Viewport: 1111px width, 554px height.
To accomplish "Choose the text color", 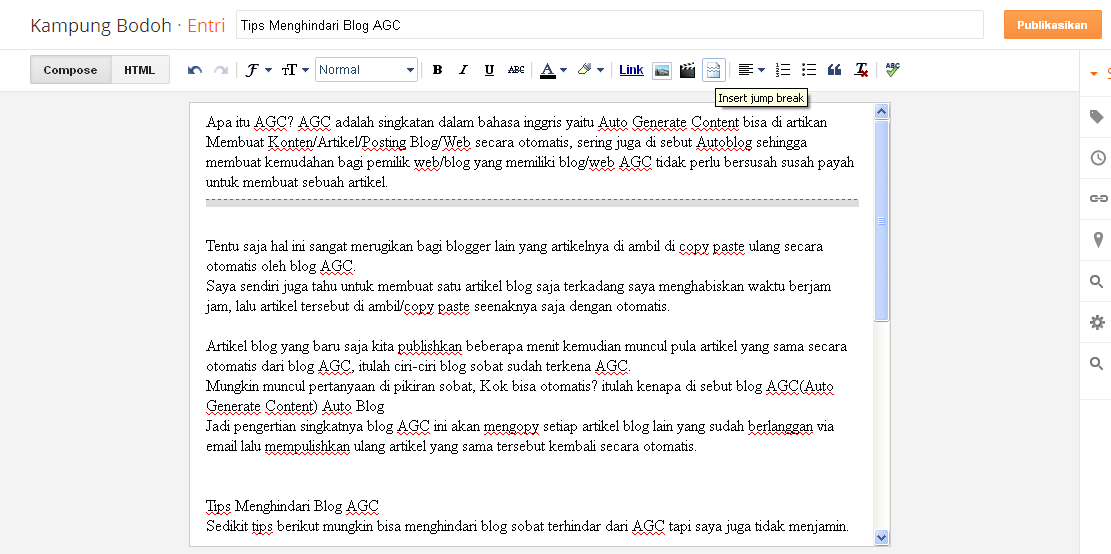I will tap(553, 70).
